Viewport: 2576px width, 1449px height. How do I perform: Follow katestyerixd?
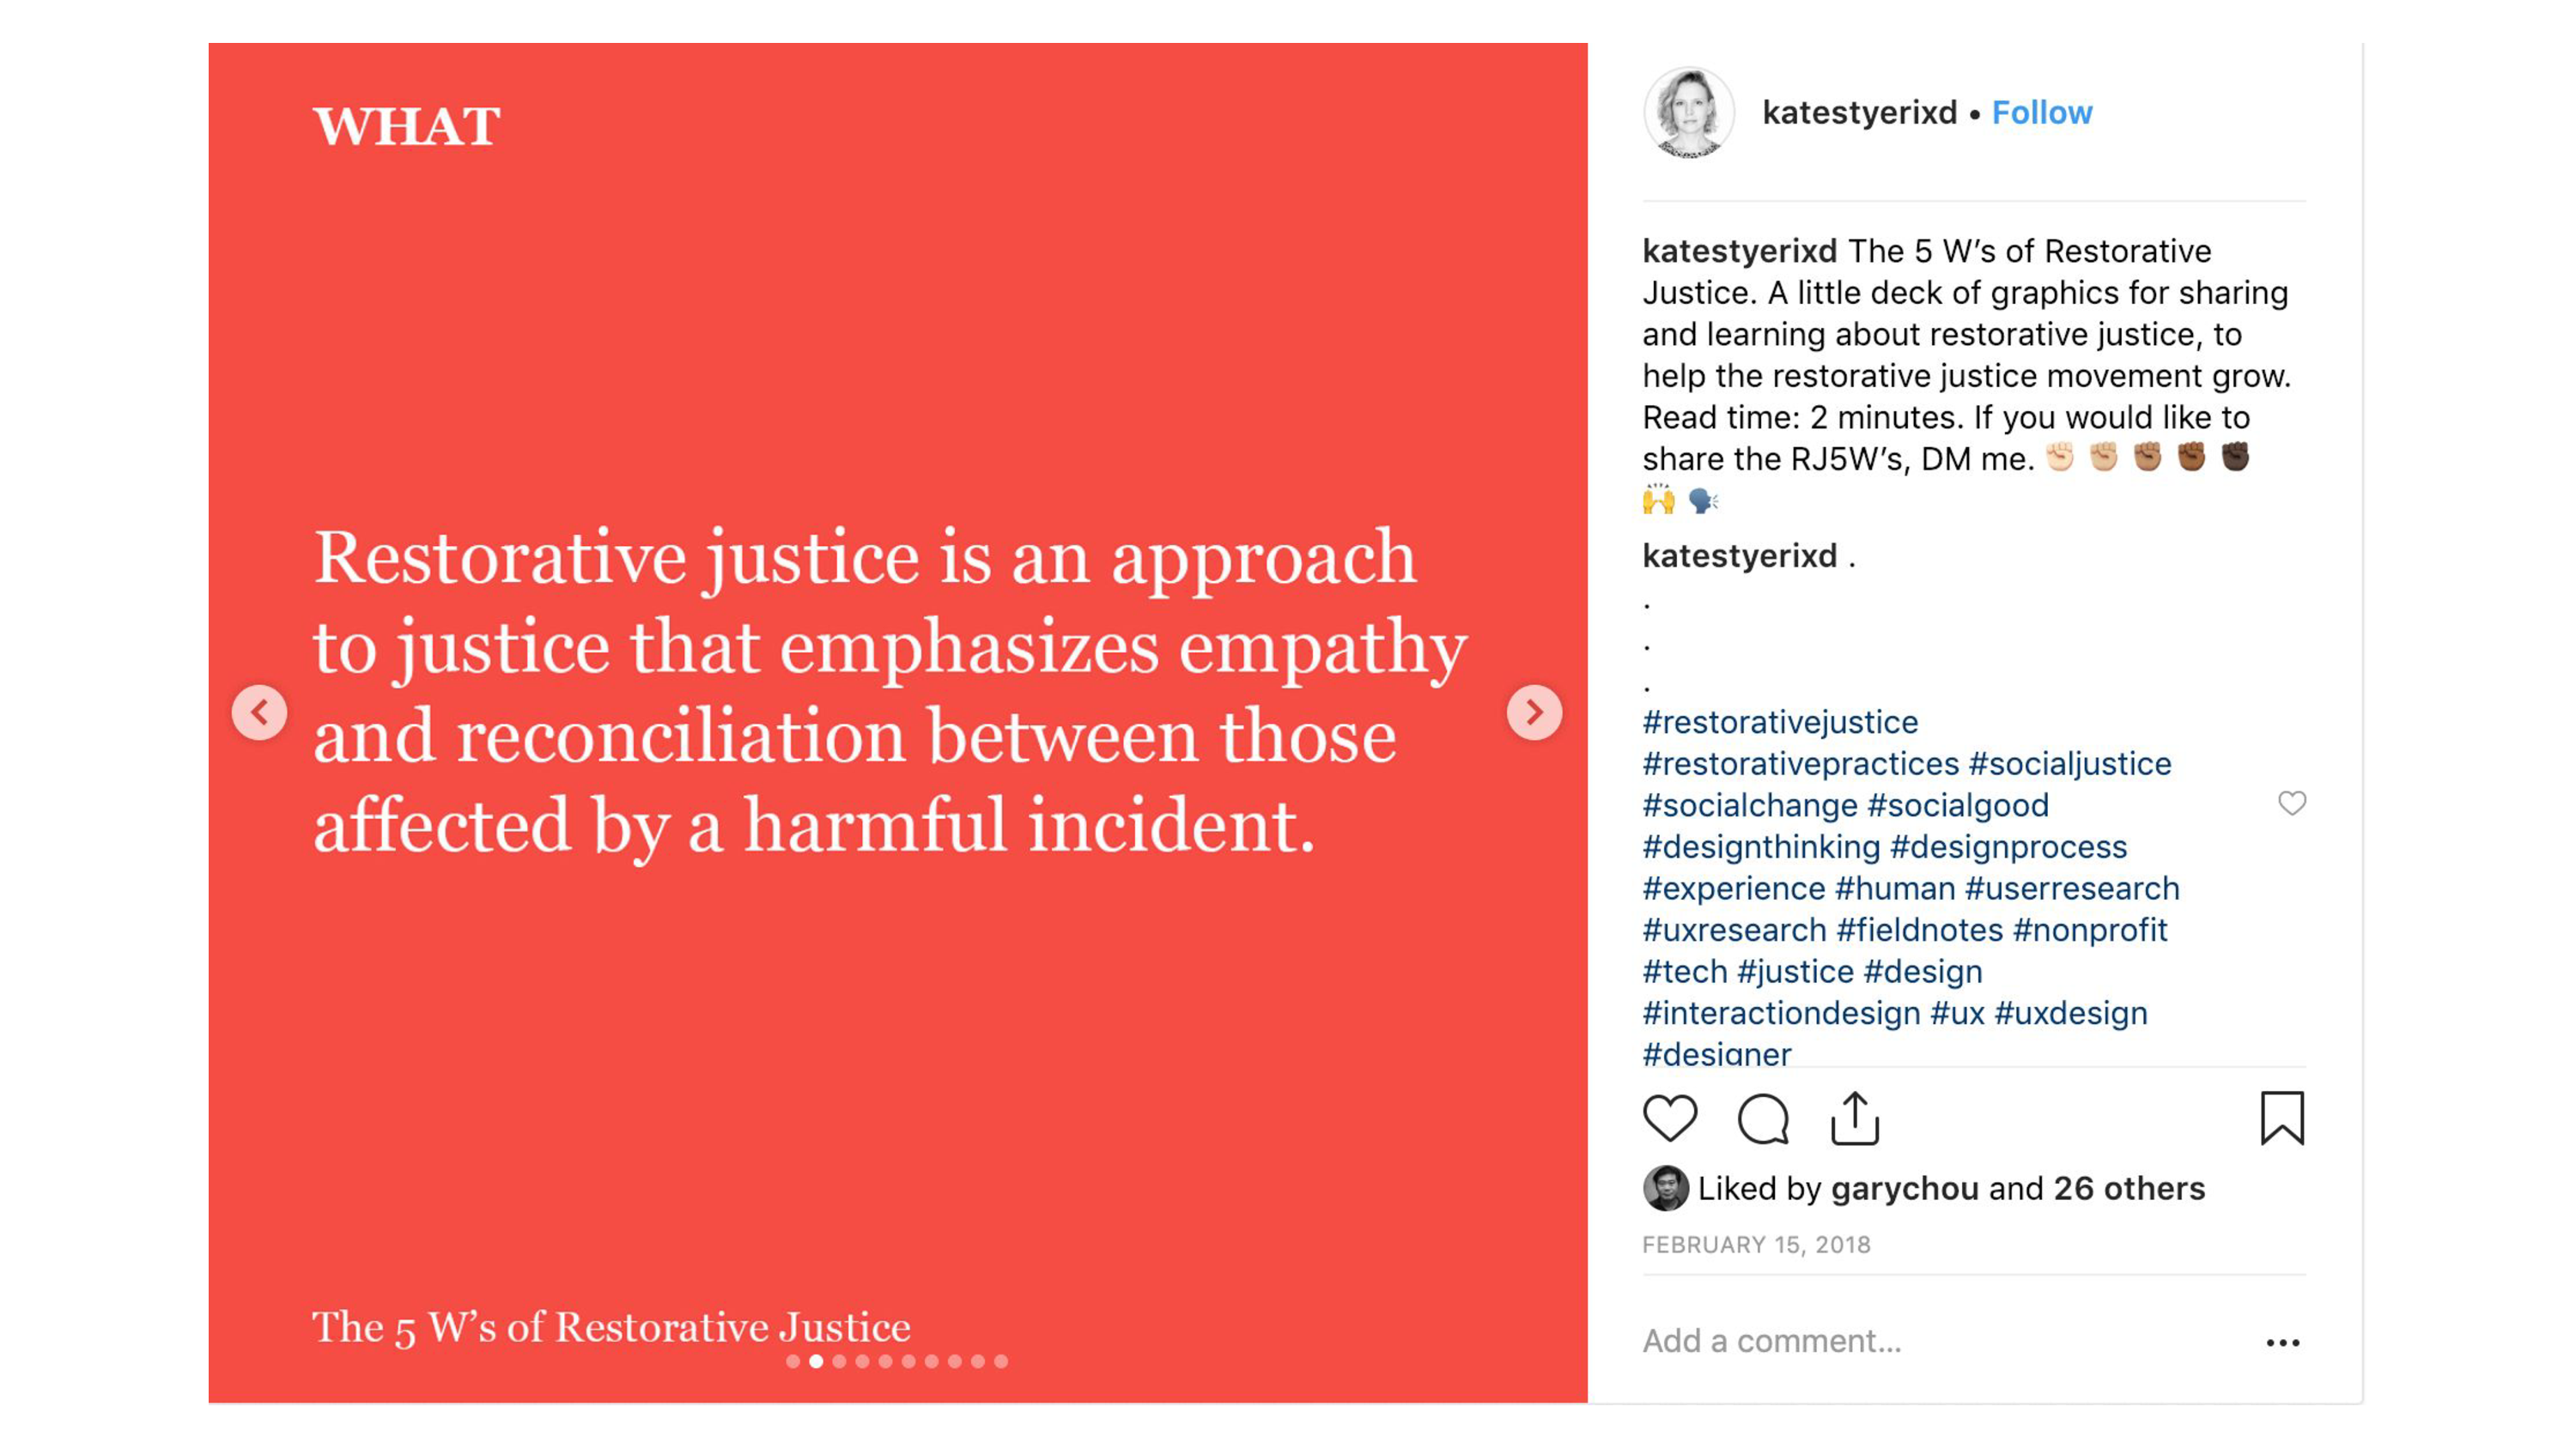pos(2042,112)
